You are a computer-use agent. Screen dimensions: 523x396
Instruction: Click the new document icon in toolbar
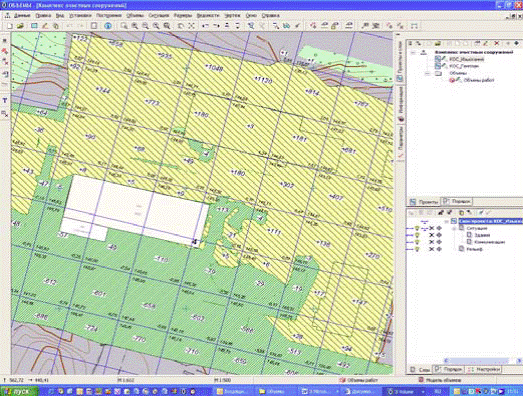point(10,26)
